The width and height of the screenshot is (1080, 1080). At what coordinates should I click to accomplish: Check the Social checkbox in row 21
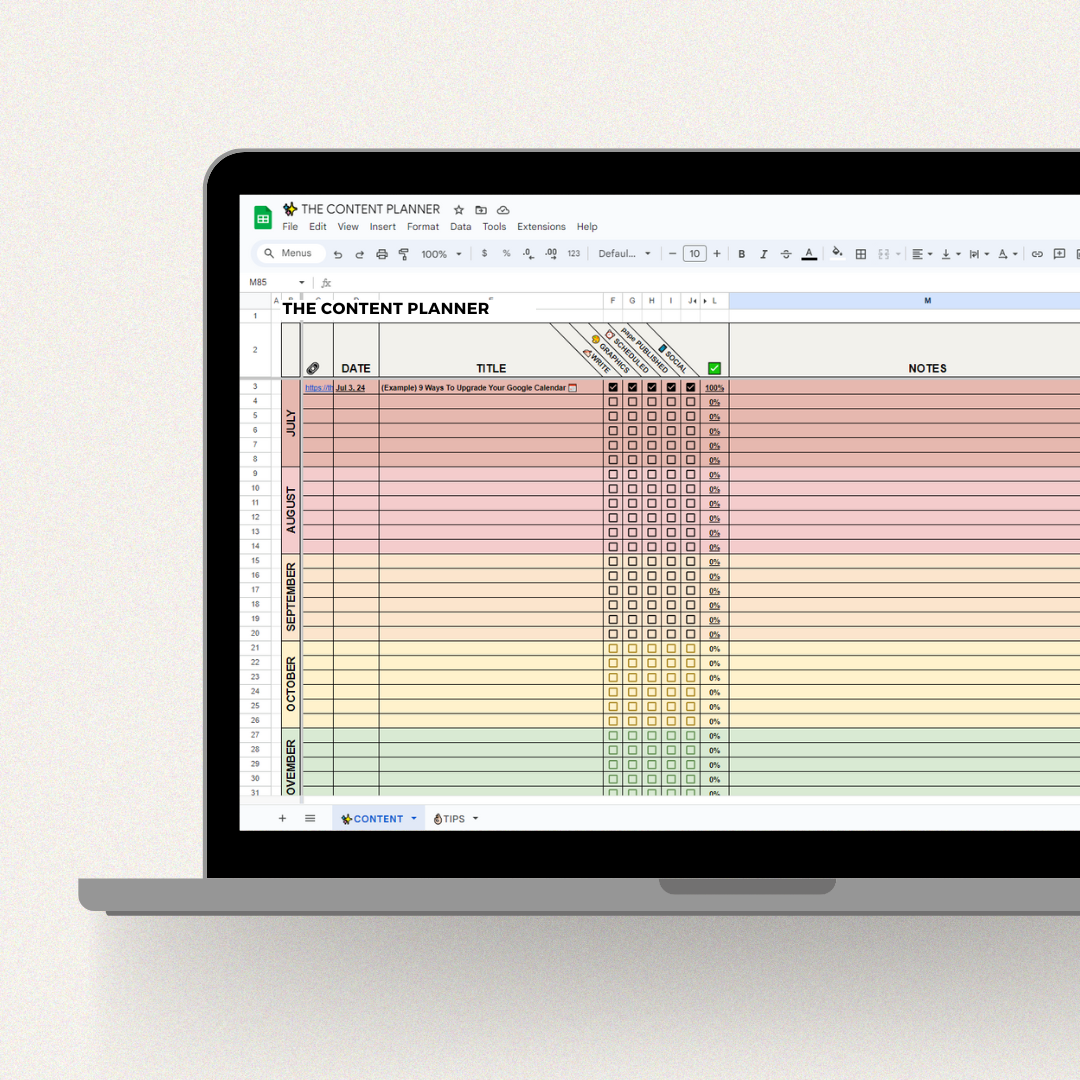tap(690, 648)
